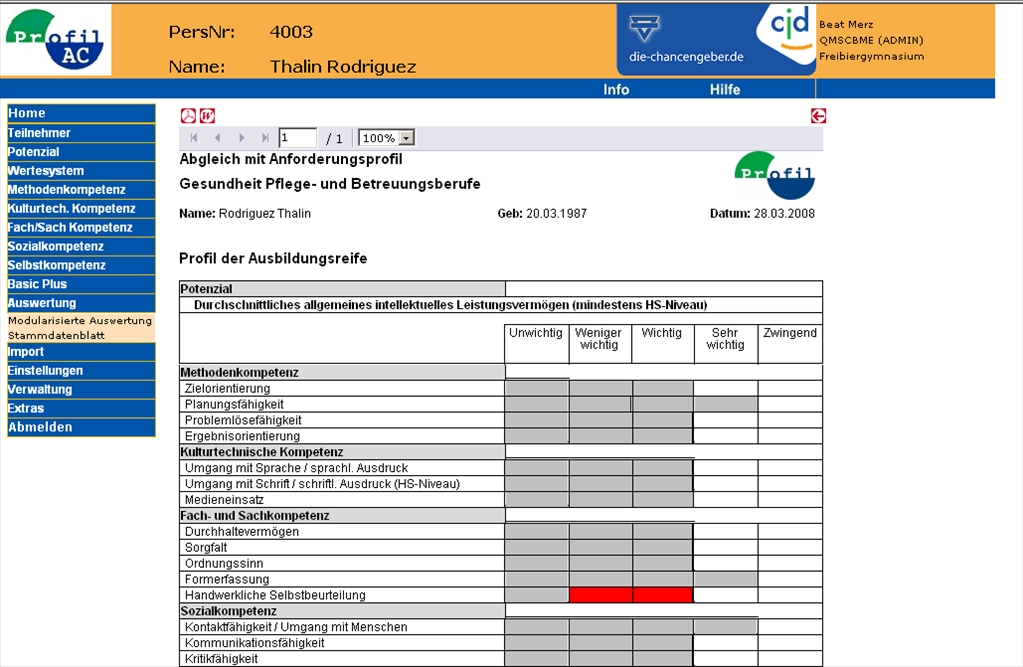Expand the Auswertung sidebar section
The height and width of the screenshot is (667, 1023).
tap(42, 303)
